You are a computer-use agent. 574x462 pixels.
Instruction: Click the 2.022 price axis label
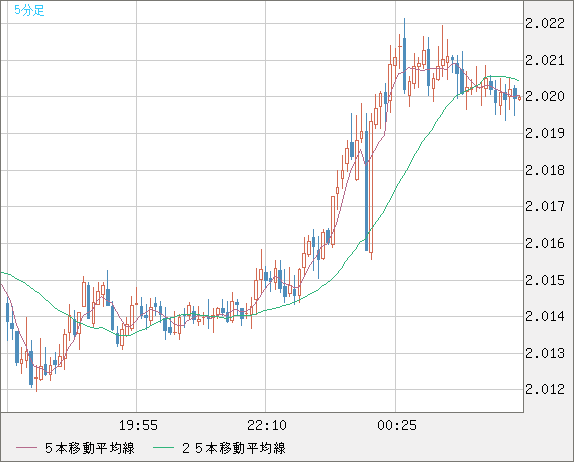click(545, 23)
